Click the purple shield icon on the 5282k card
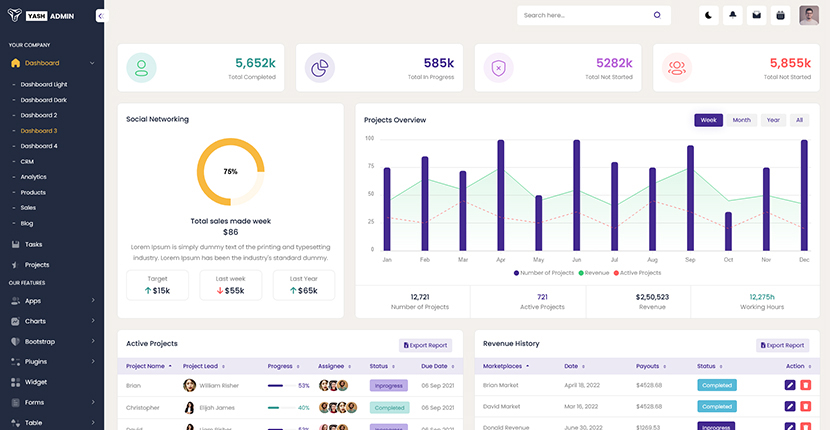This screenshot has height=430, width=830. click(499, 68)
